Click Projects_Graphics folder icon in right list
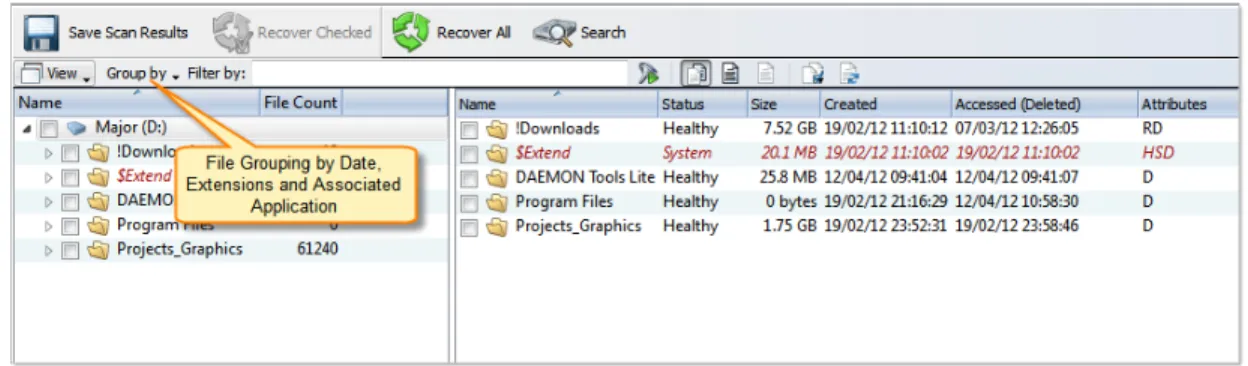Image resolution: width=1248 pixels, height=366 pixels. click(x=497, y=227)
